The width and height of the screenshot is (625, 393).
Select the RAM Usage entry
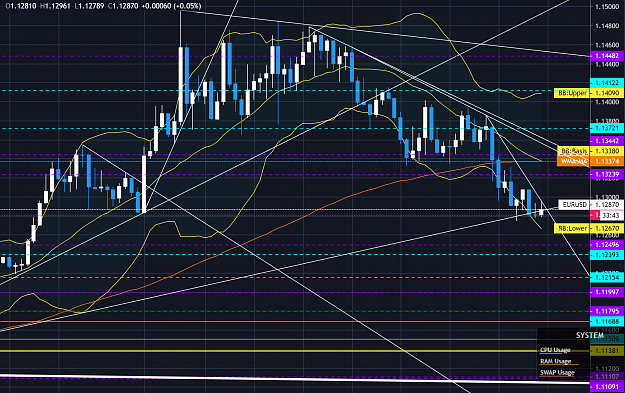point(556,361)
